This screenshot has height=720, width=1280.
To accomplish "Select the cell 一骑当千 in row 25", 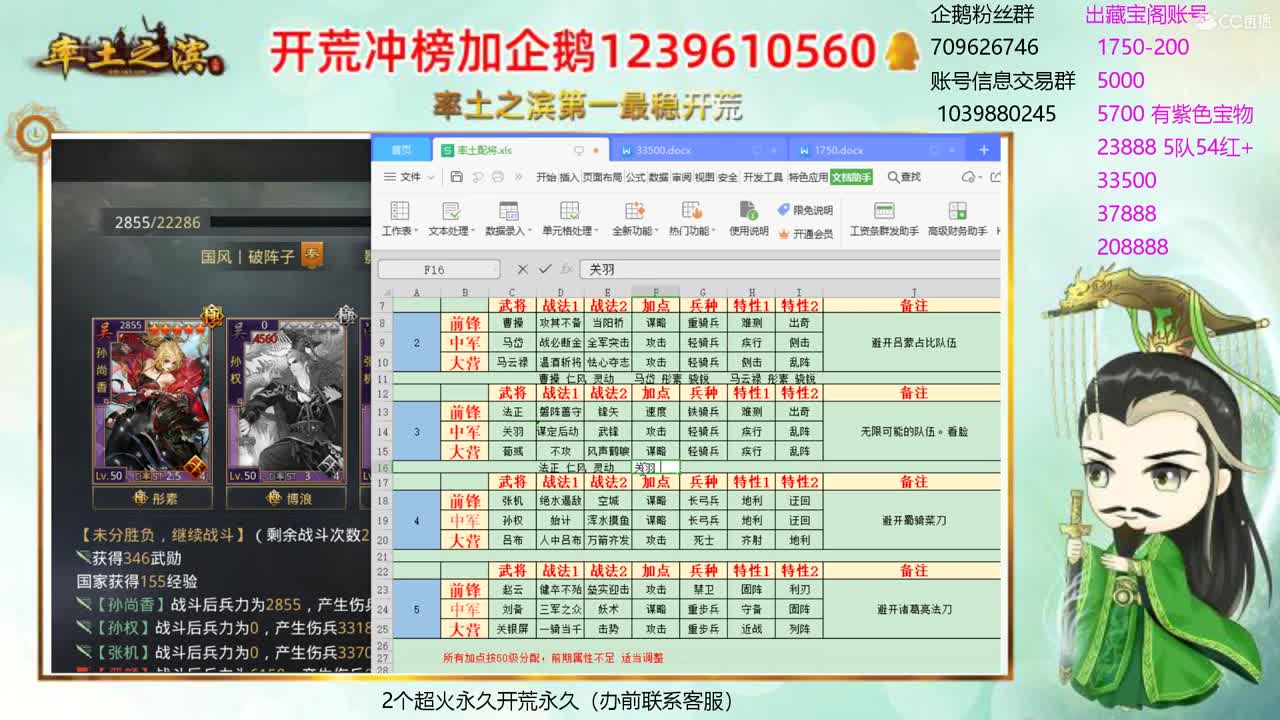I will coord(560,630).
